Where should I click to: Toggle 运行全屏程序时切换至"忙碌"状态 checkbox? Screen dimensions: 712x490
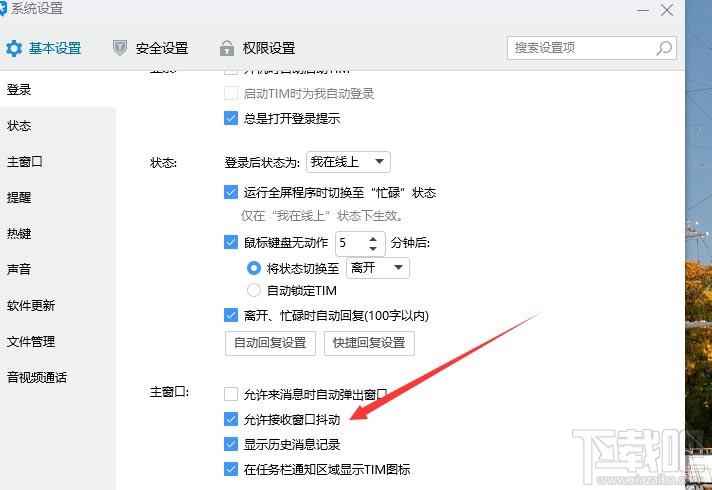click(231, 192)
